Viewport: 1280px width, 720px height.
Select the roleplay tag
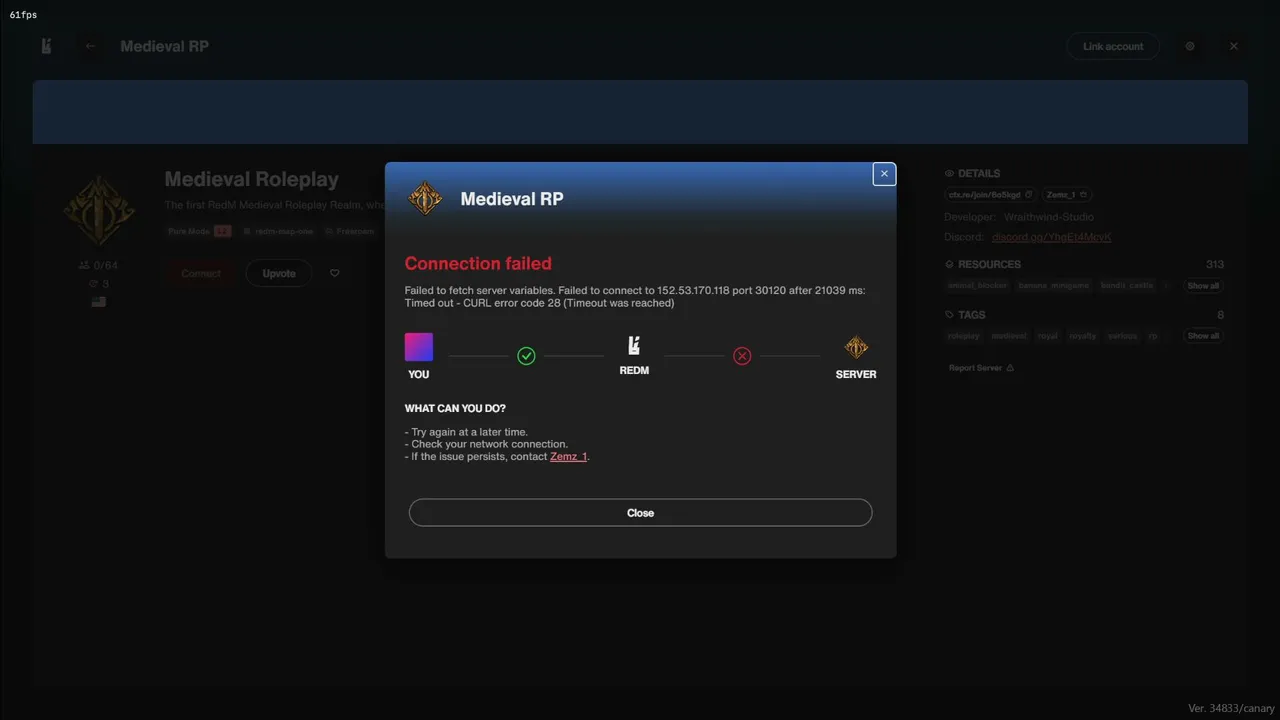tap(964, 336)
